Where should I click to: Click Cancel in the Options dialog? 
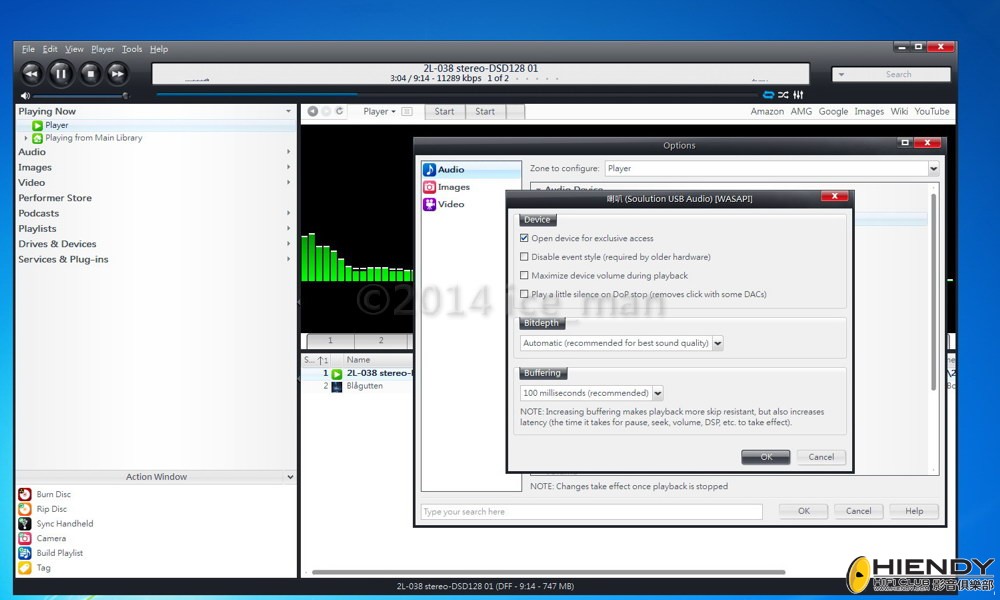(858, 511)
